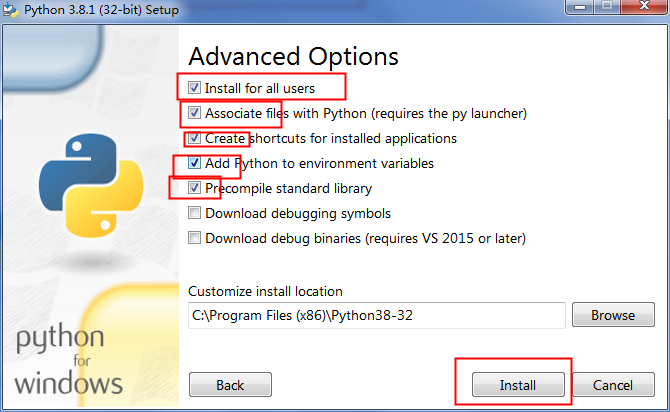Cancel the Python setup

point(613,385)
